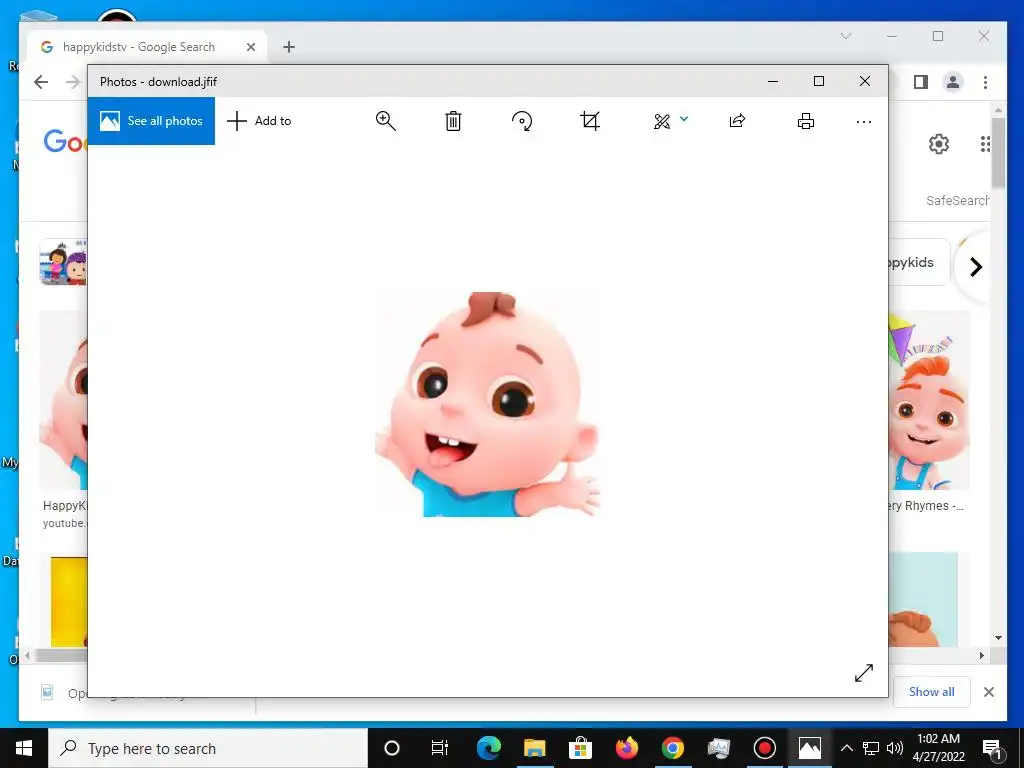The image size is (1024, 768).
Task: Show hidden tray icons chevron
Action: [x=846, y=748]
